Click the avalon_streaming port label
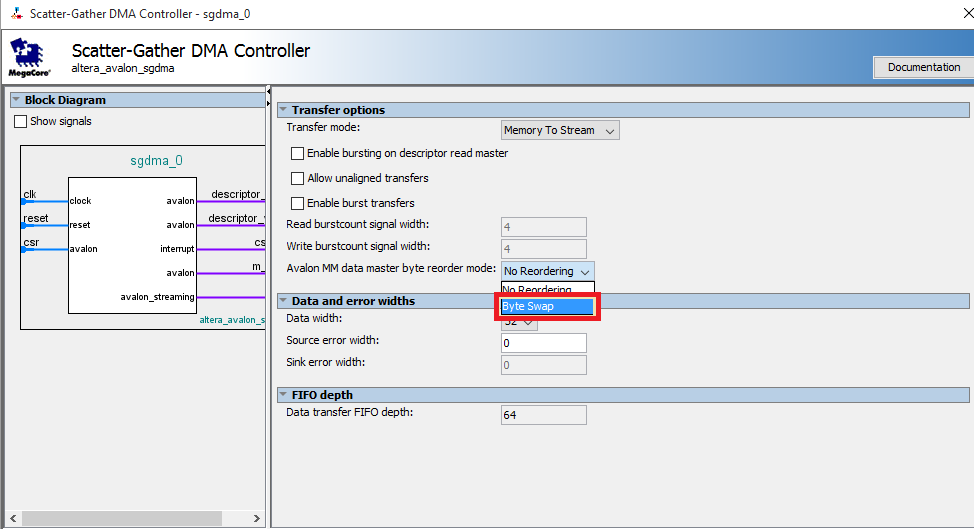 157,297
